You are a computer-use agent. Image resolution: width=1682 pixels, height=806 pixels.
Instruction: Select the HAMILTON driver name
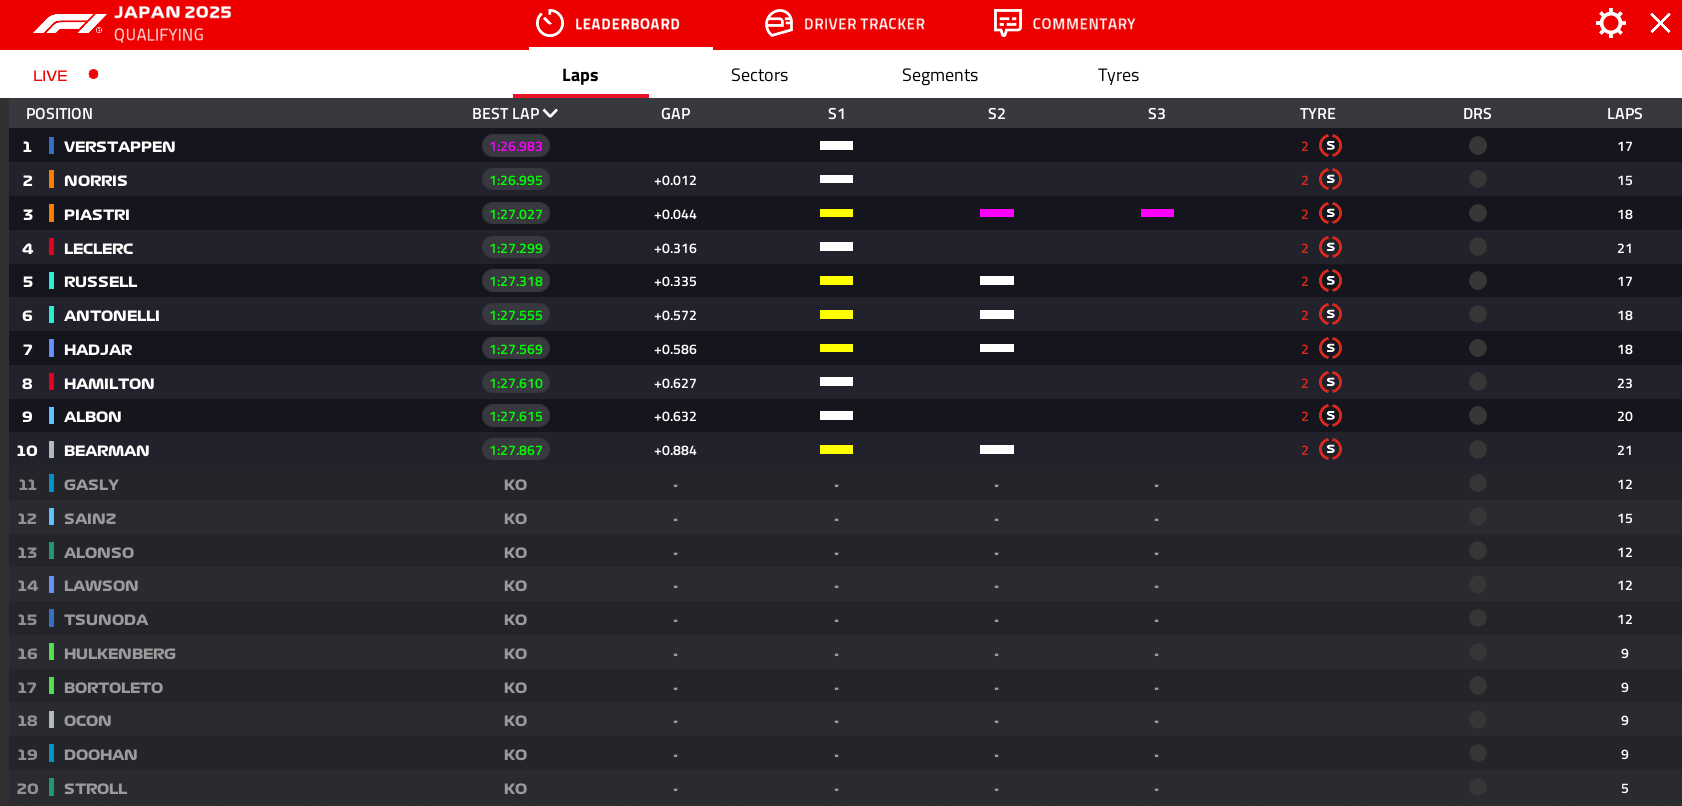click(x=109, y=383)
